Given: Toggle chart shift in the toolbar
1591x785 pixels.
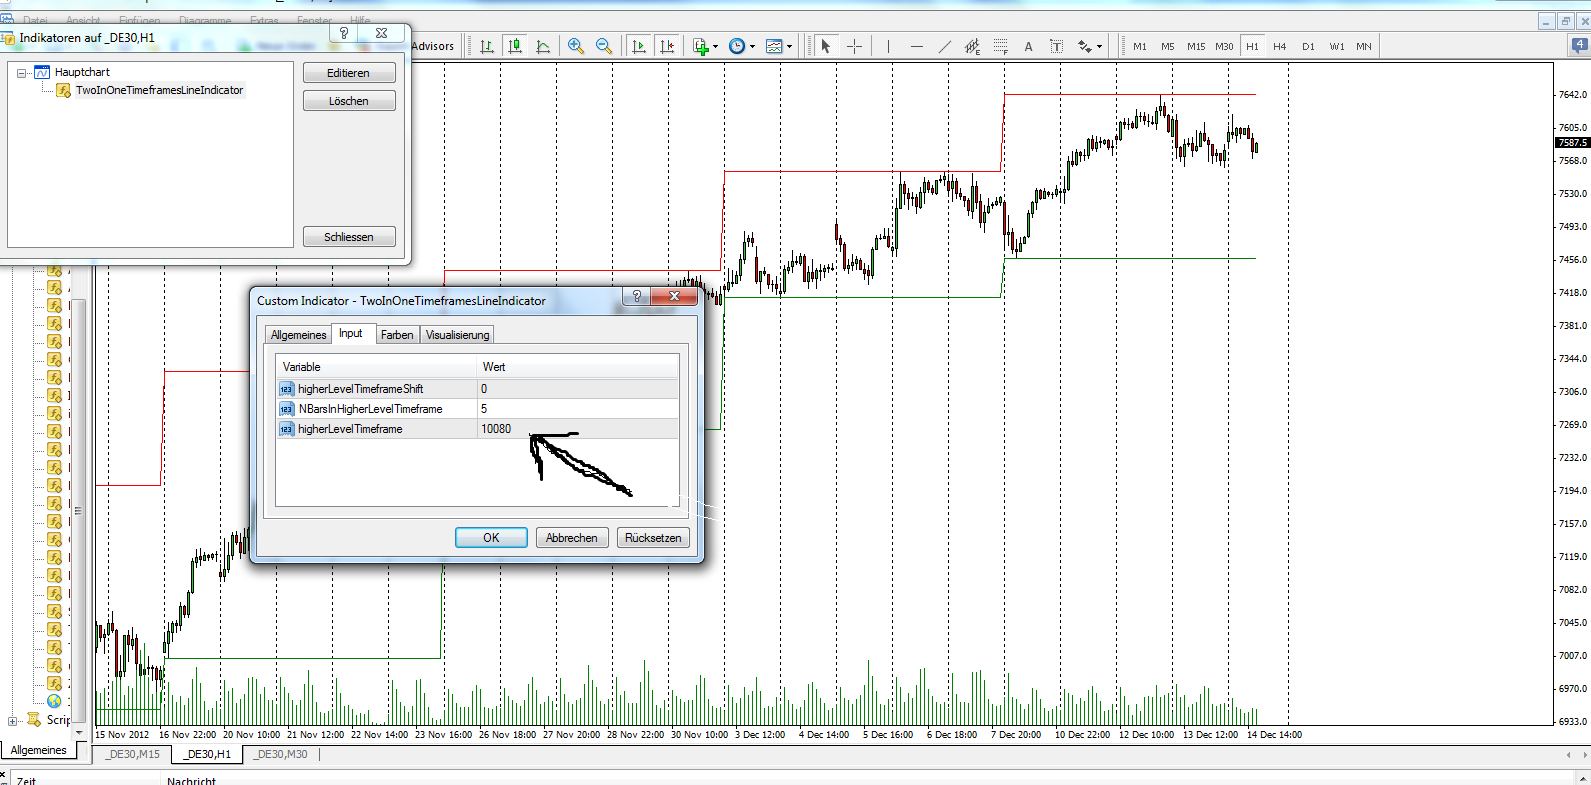Looking at the screenshot, I should pyautogui.click(x=667, y=46).
